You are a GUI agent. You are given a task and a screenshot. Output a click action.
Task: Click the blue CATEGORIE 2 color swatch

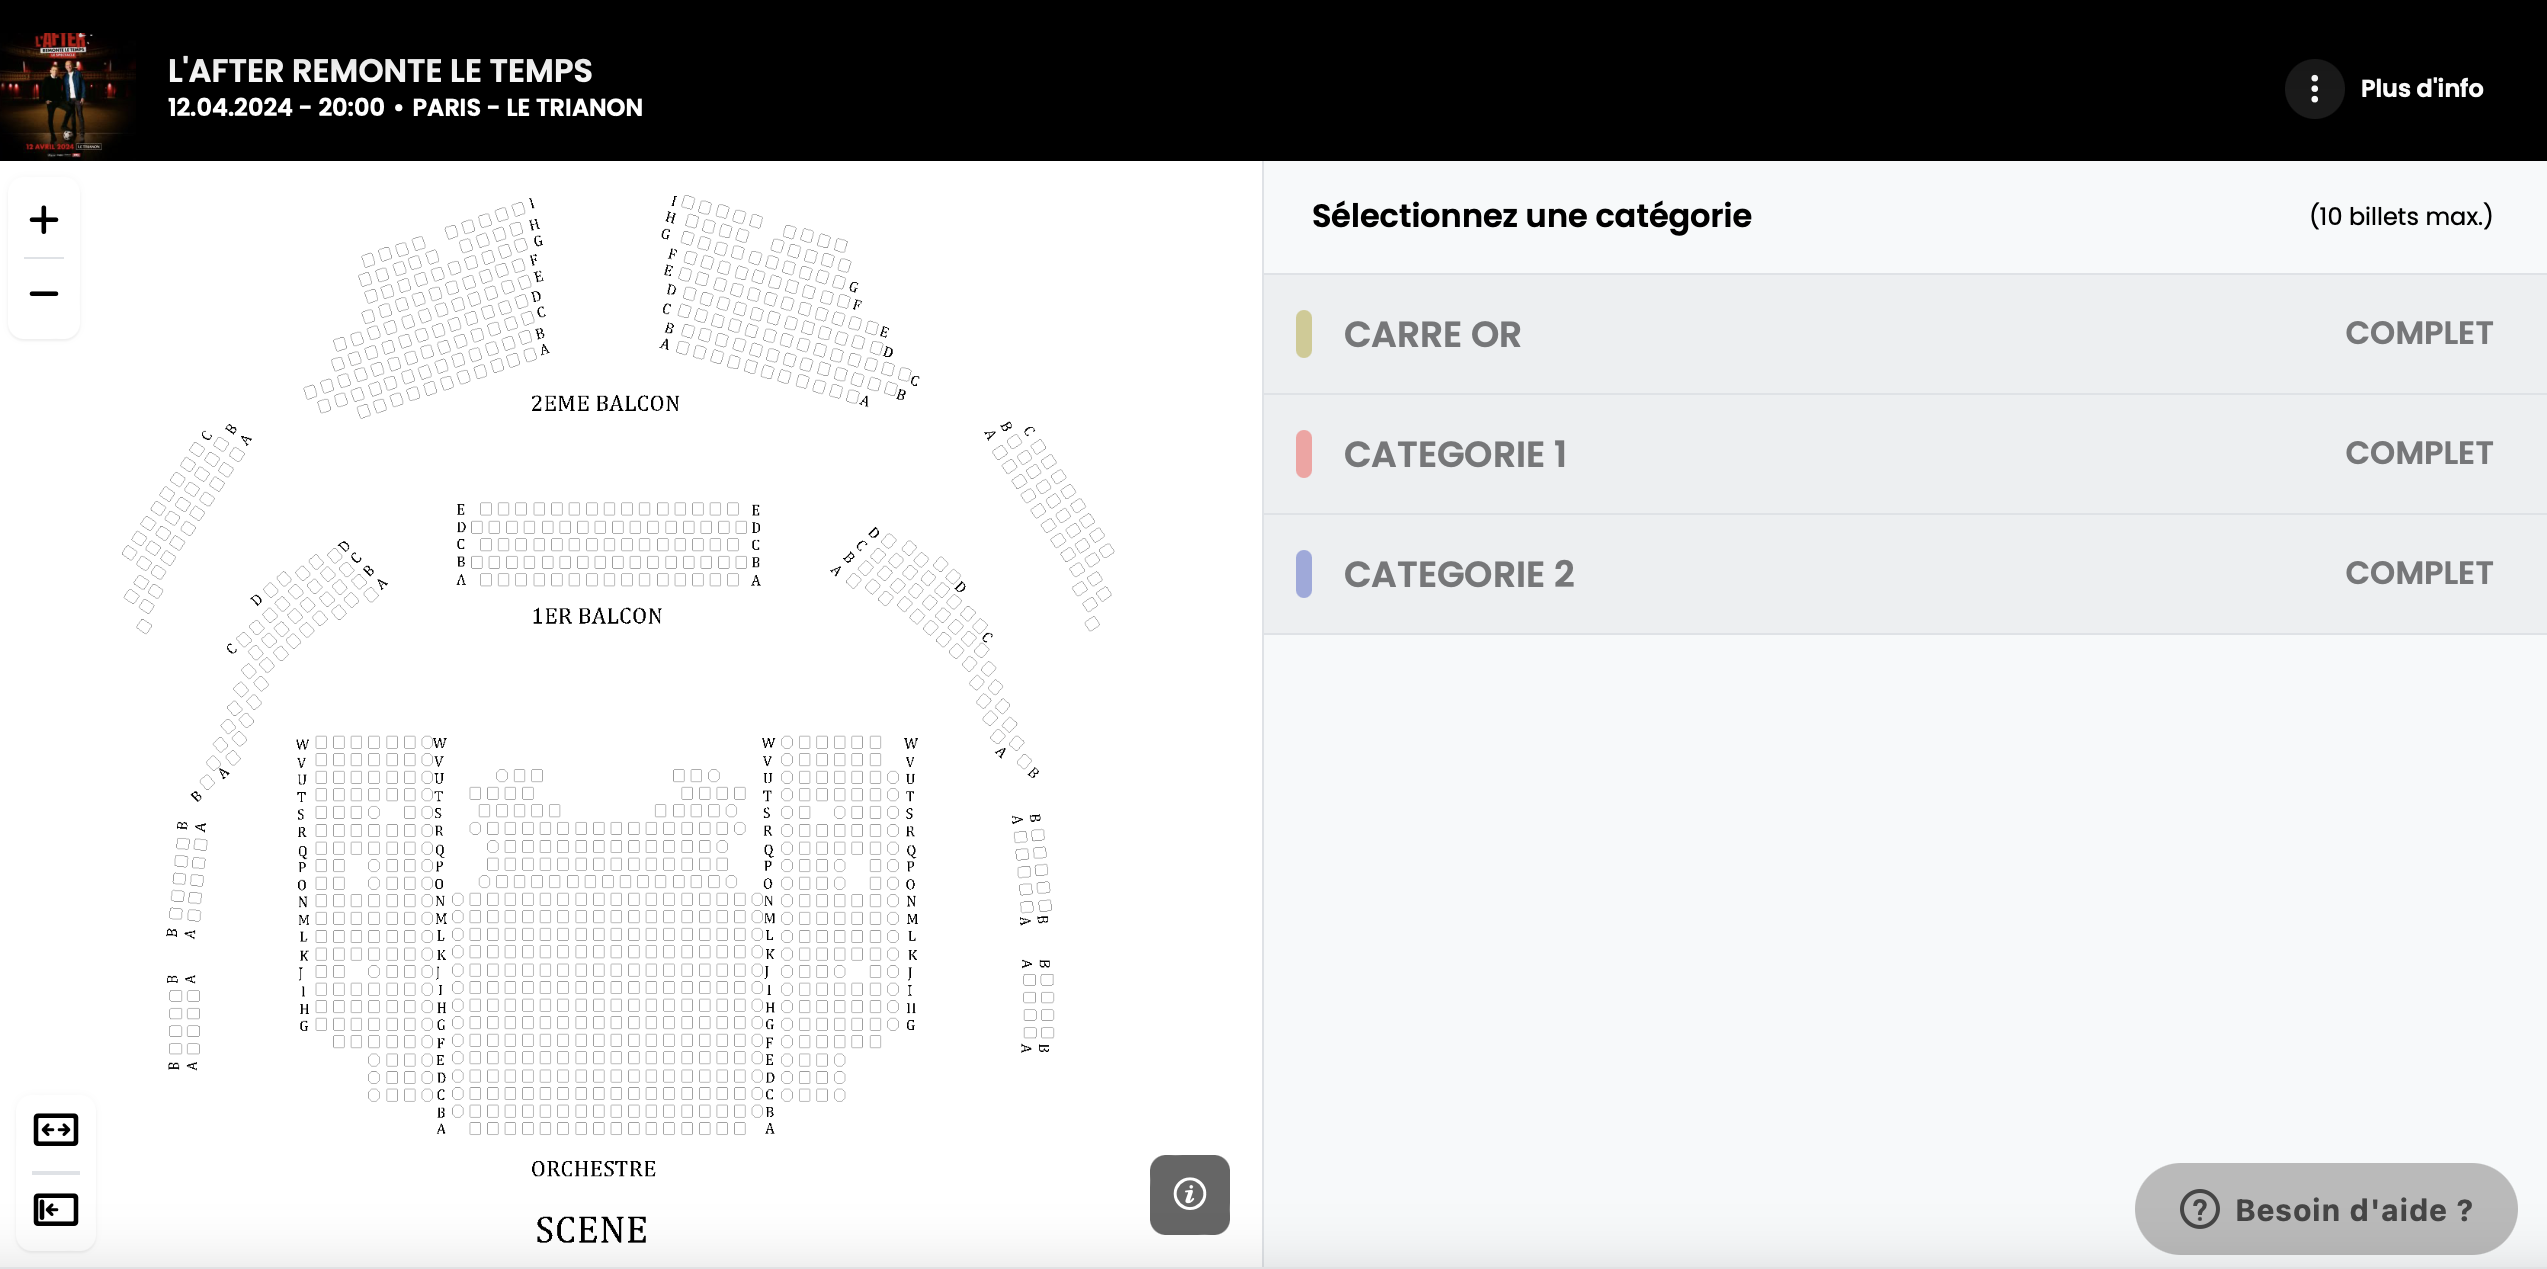(1304, 574)
